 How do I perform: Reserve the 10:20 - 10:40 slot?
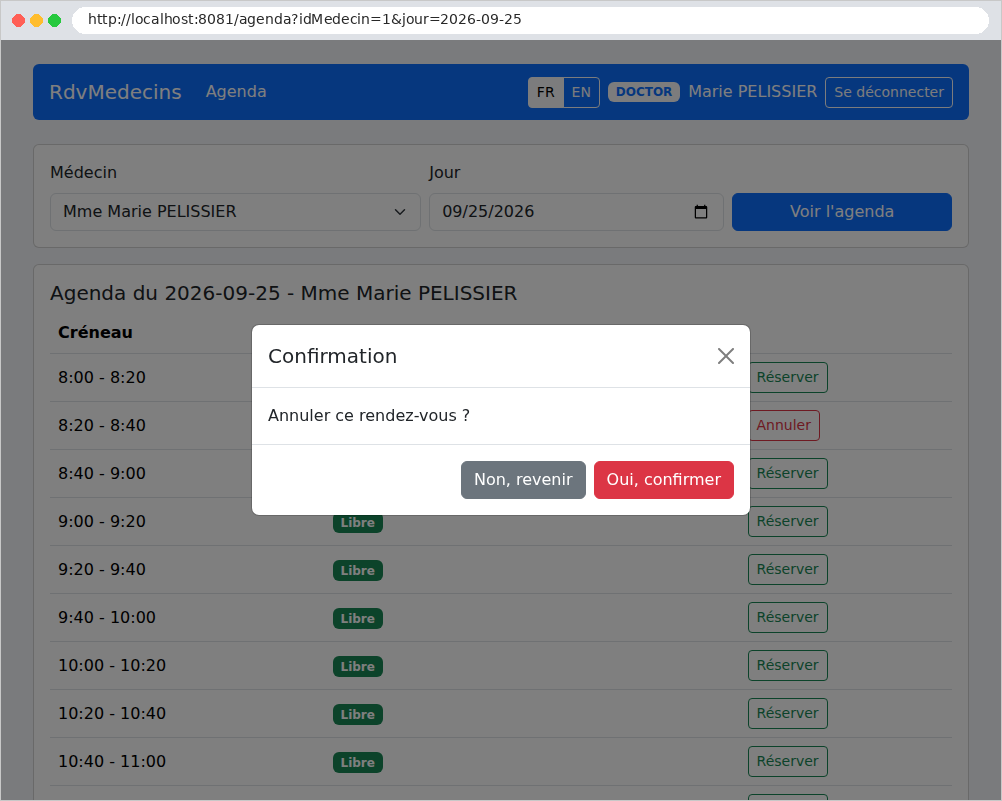pos(787,713)
